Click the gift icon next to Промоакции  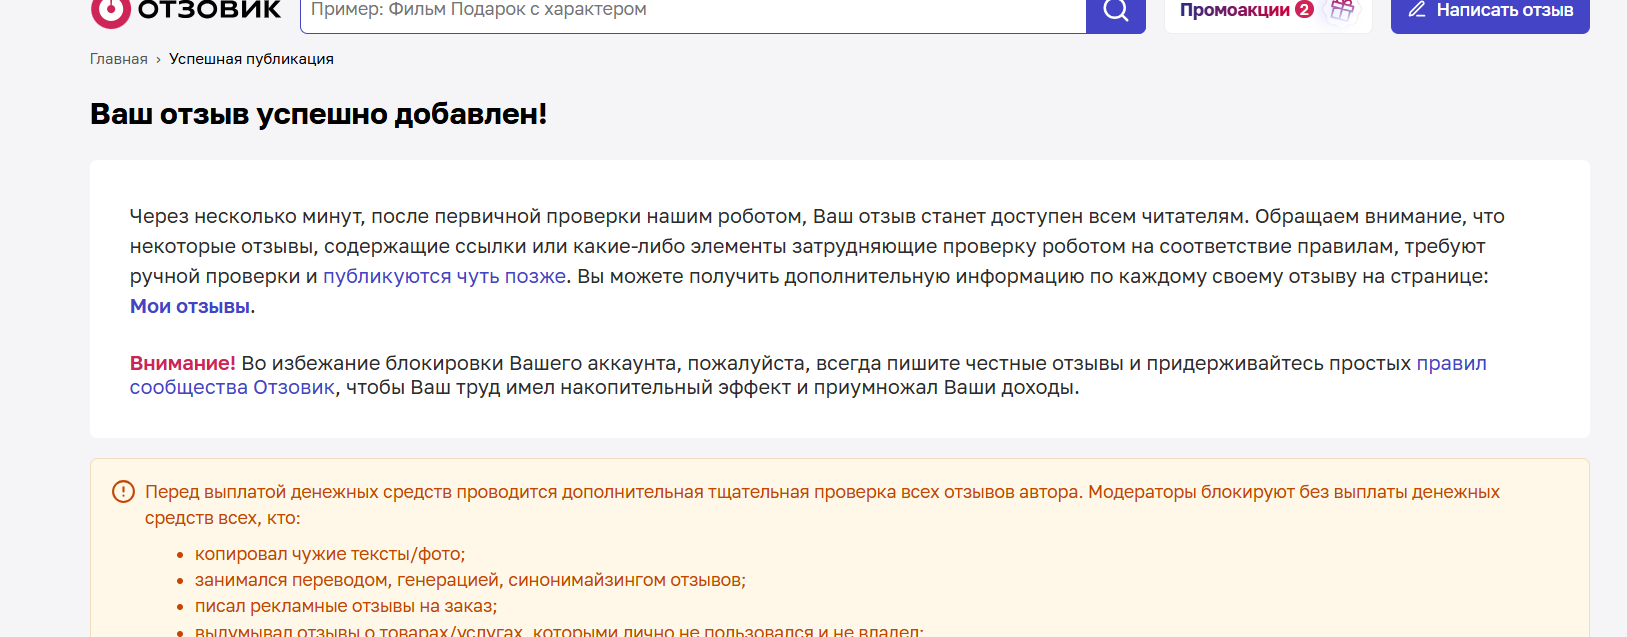(1342, 10)
